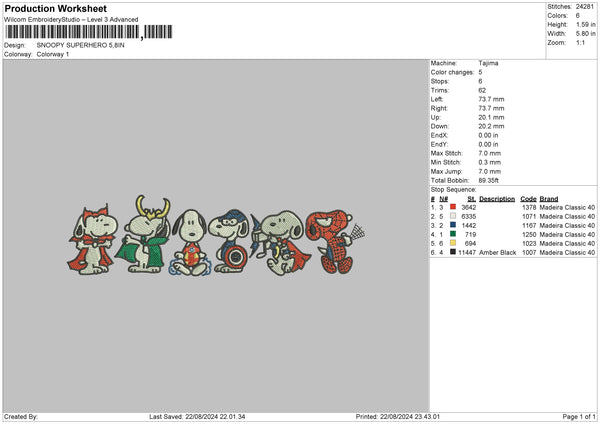
Task: Click the 'Stop Sequence:' heading
Action: click(x=453, y=190)
